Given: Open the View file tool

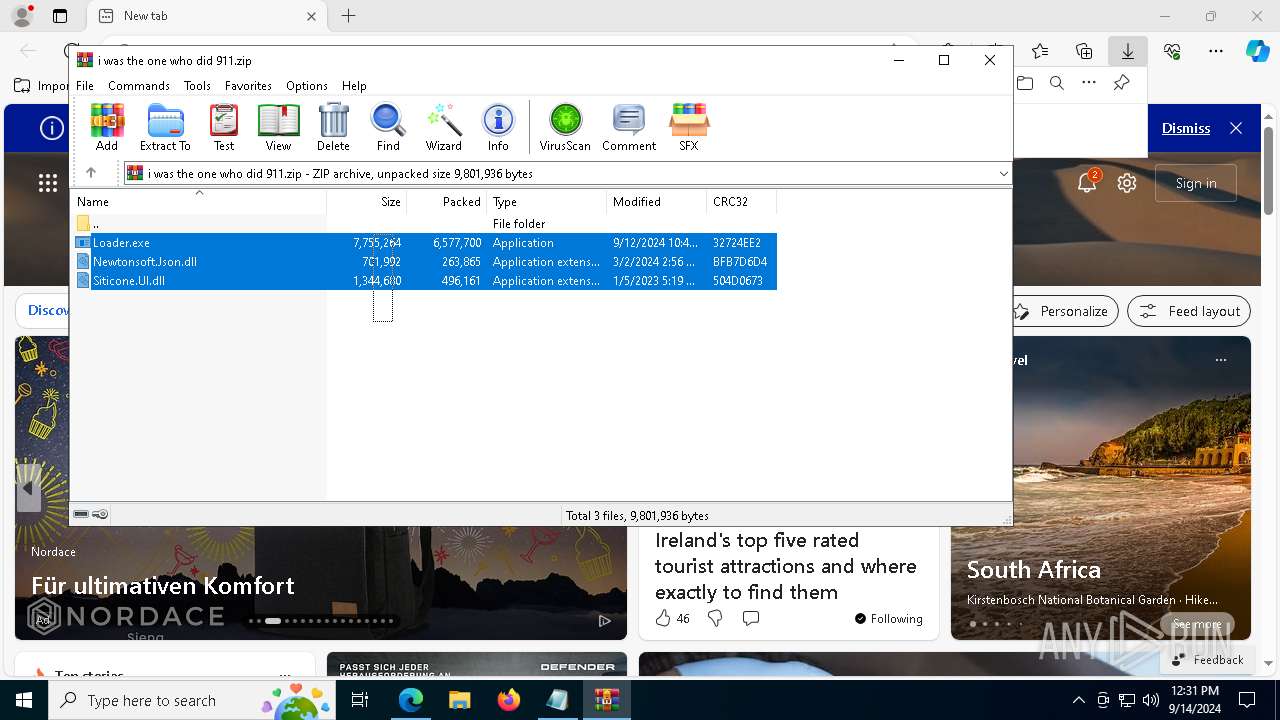Looking at the screenshot, I should [x=278, y=127].
